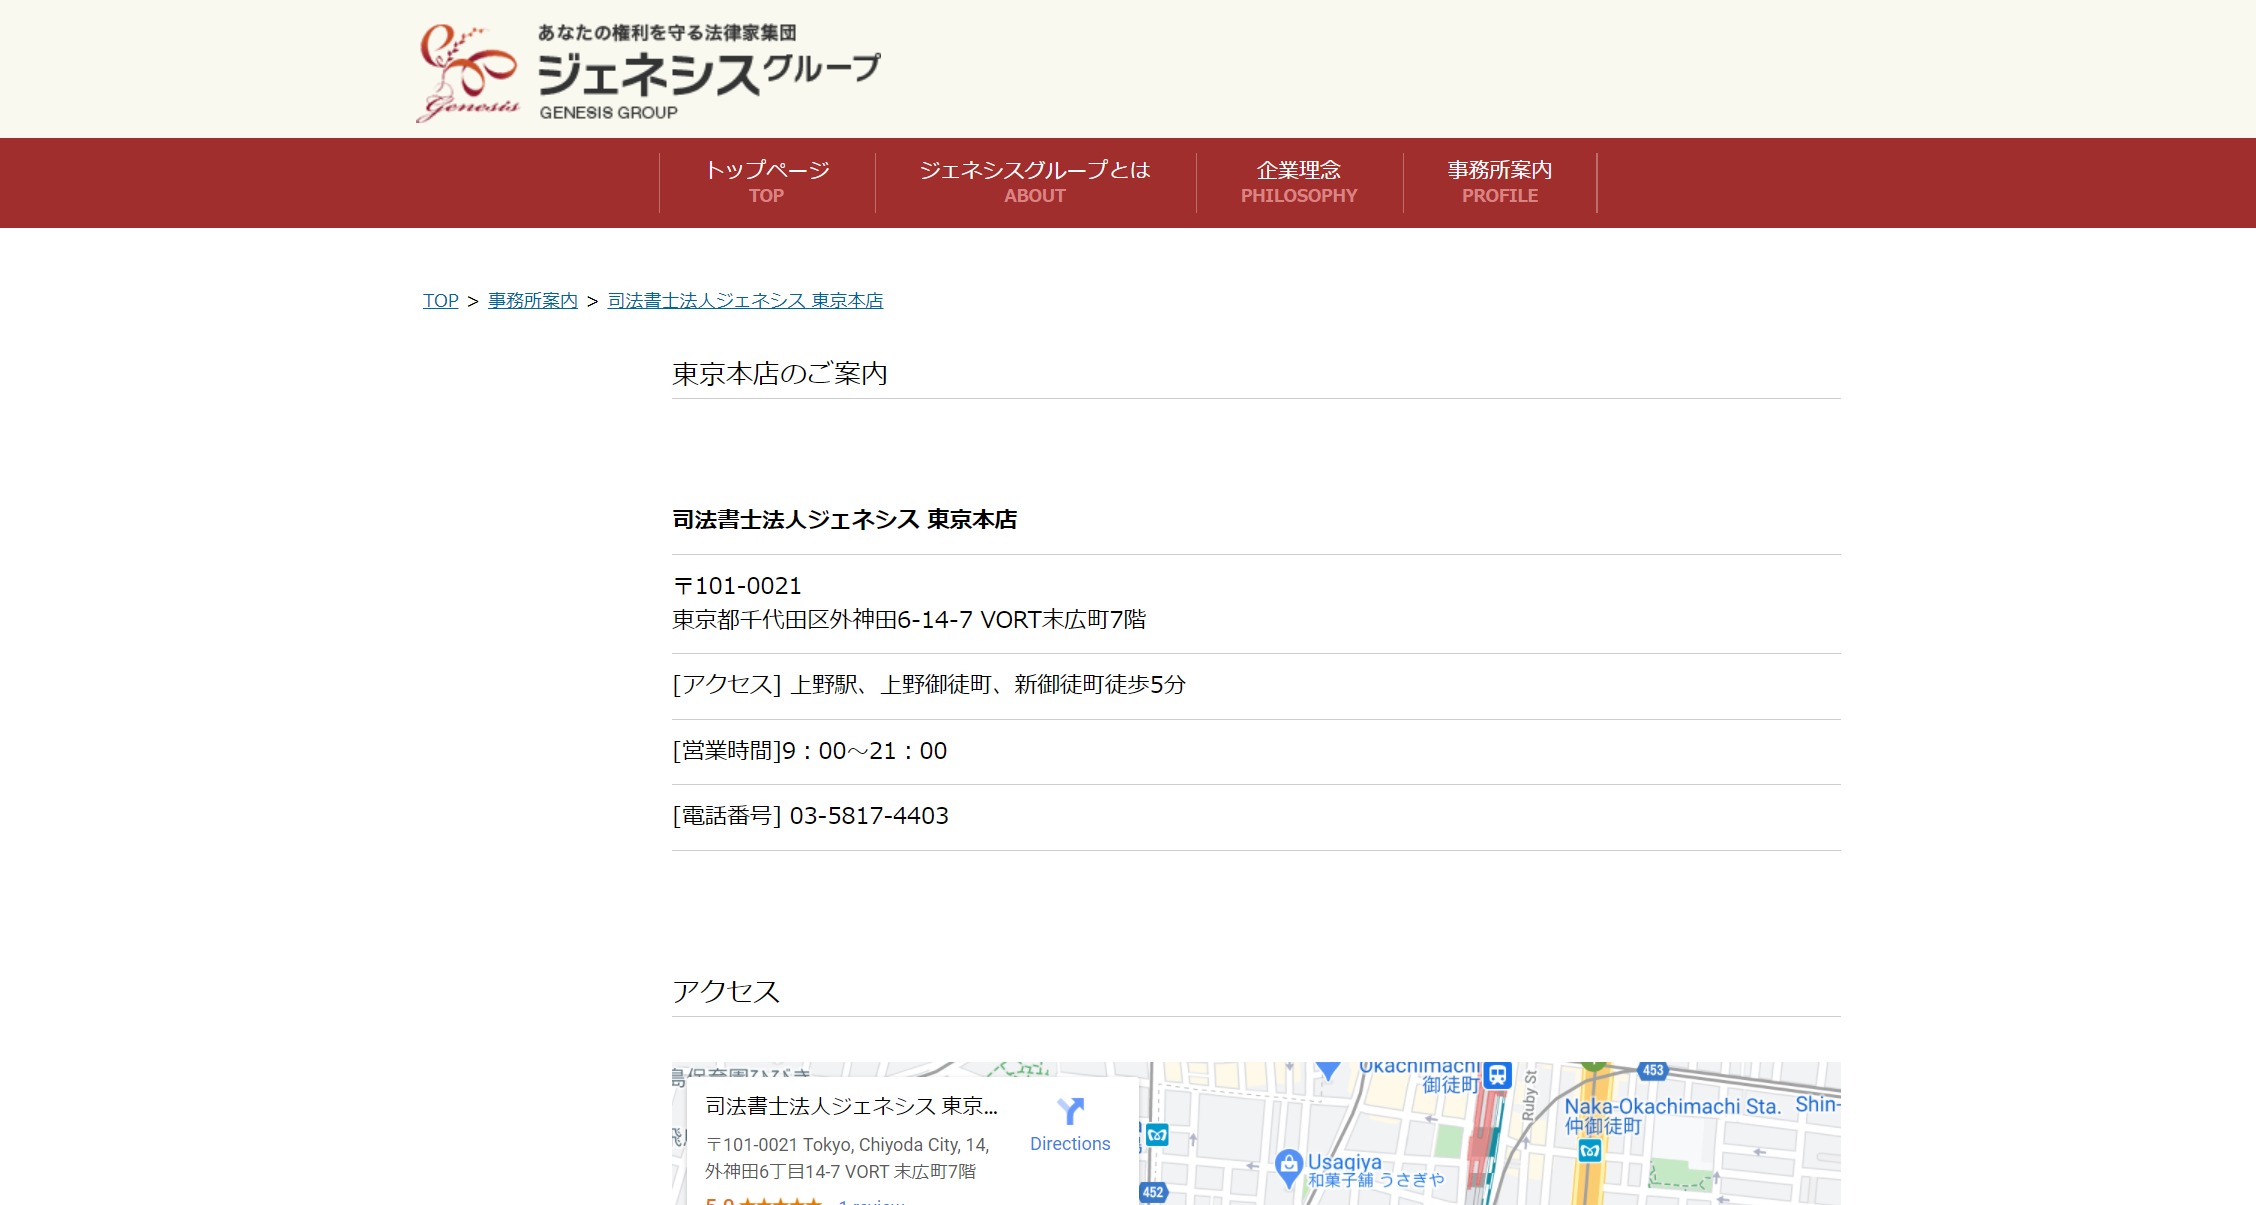The image size is (2256, 1205).
Task: Click the bold 司法書士法人ジェネシス 東京本店 office name
Action: coord(844,520)
